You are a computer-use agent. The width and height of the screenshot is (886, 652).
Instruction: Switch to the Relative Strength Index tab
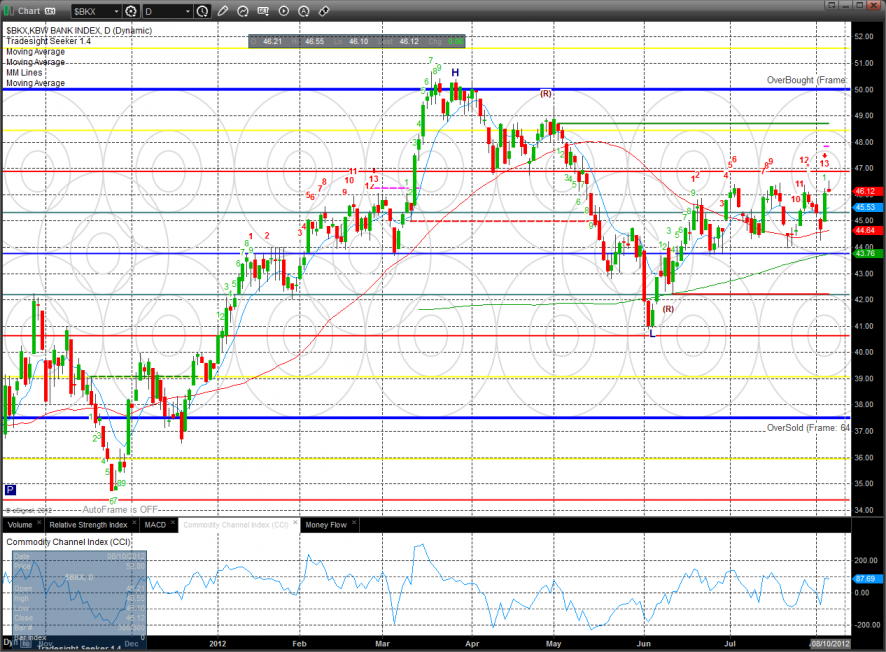coord(88,524)
